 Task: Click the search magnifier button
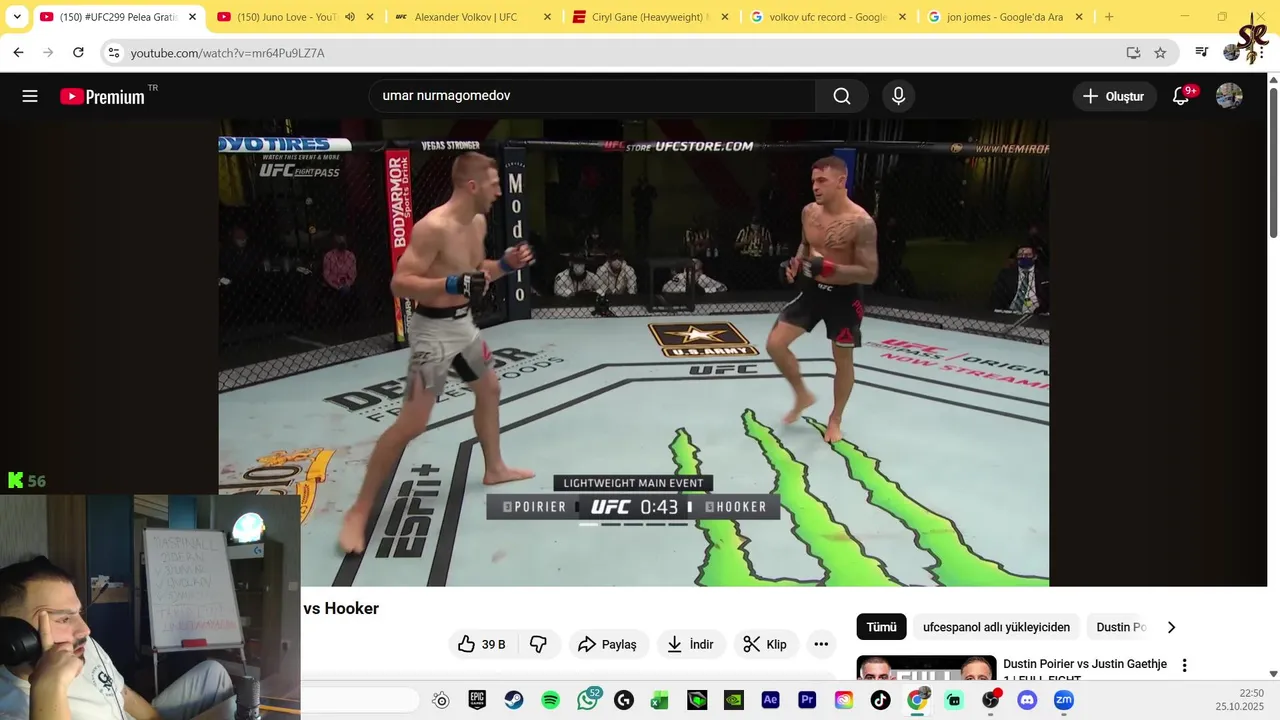coord(842,96)
